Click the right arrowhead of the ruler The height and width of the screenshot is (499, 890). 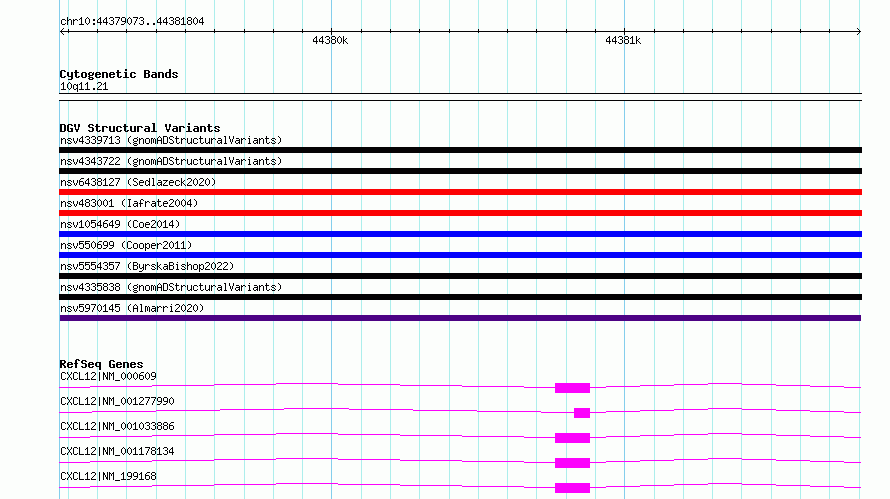[858, 32]
